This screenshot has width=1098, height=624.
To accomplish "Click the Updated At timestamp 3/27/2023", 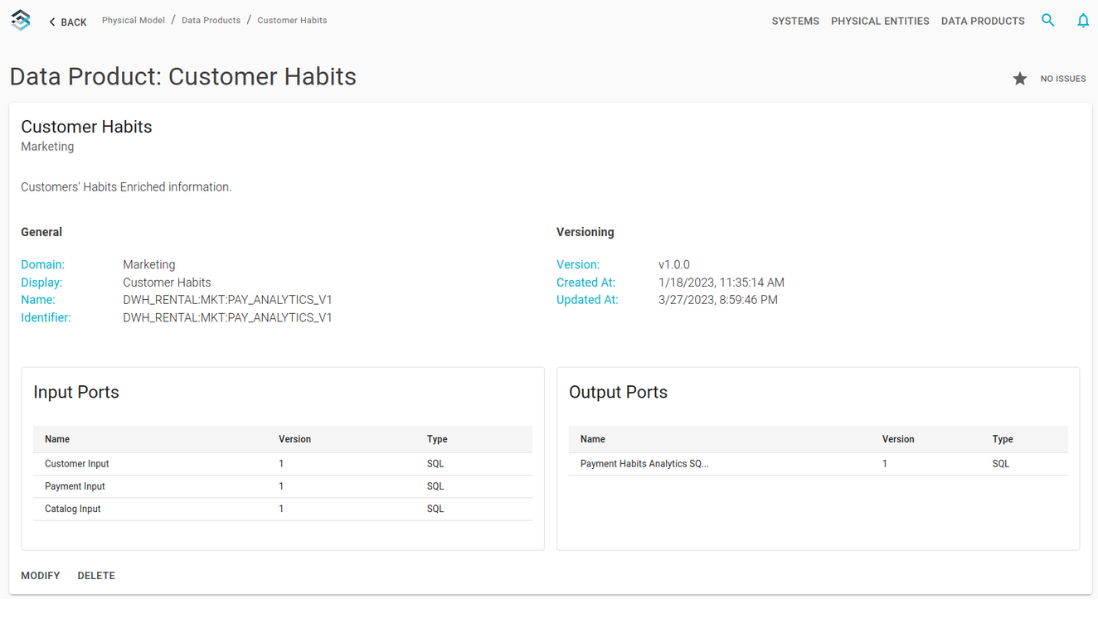I will pyautogui.click(x=718, y=300).
